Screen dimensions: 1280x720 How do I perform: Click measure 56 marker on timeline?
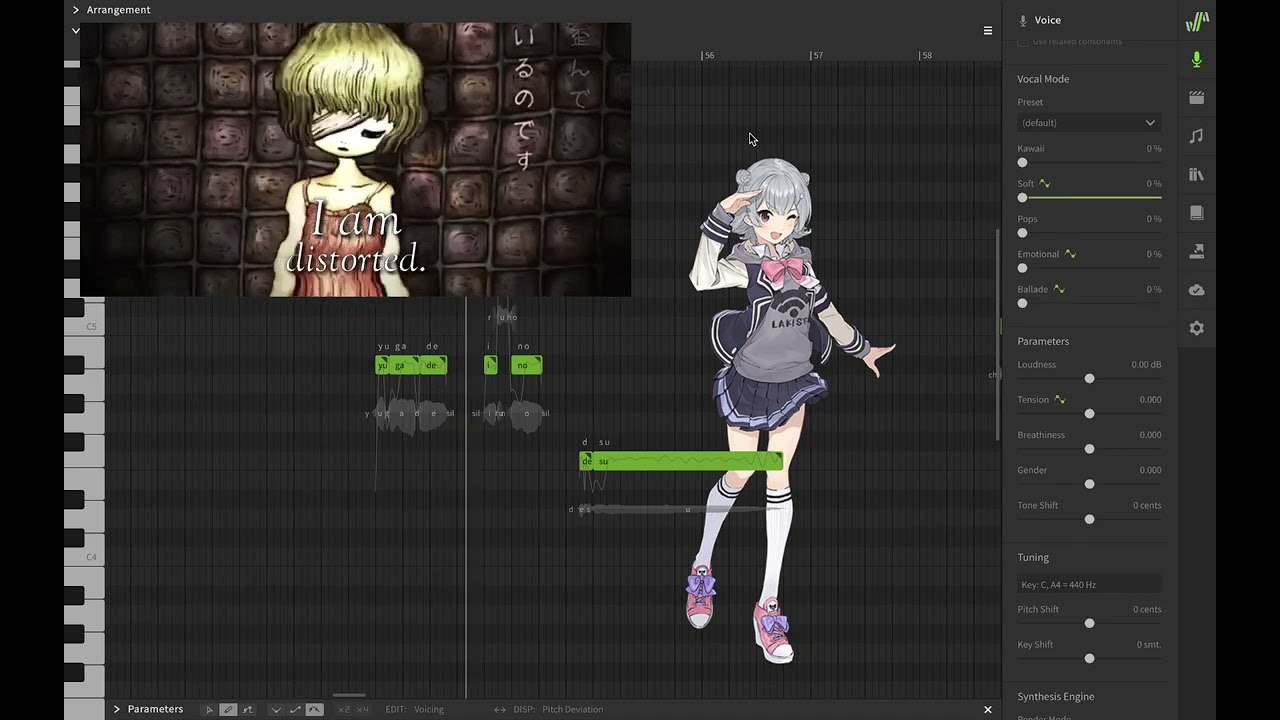click(708, 55)
